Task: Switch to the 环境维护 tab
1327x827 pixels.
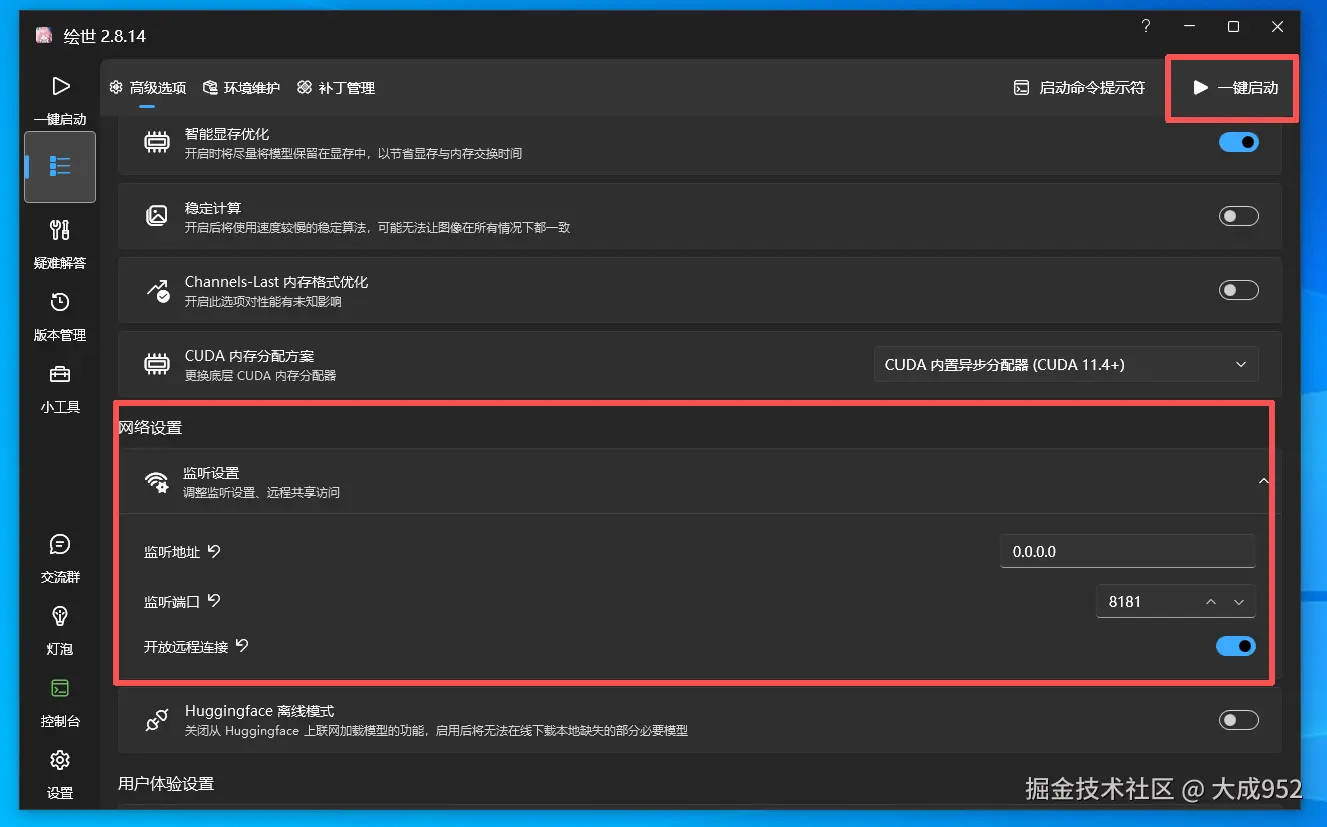Action: click(x=241, y=88)
